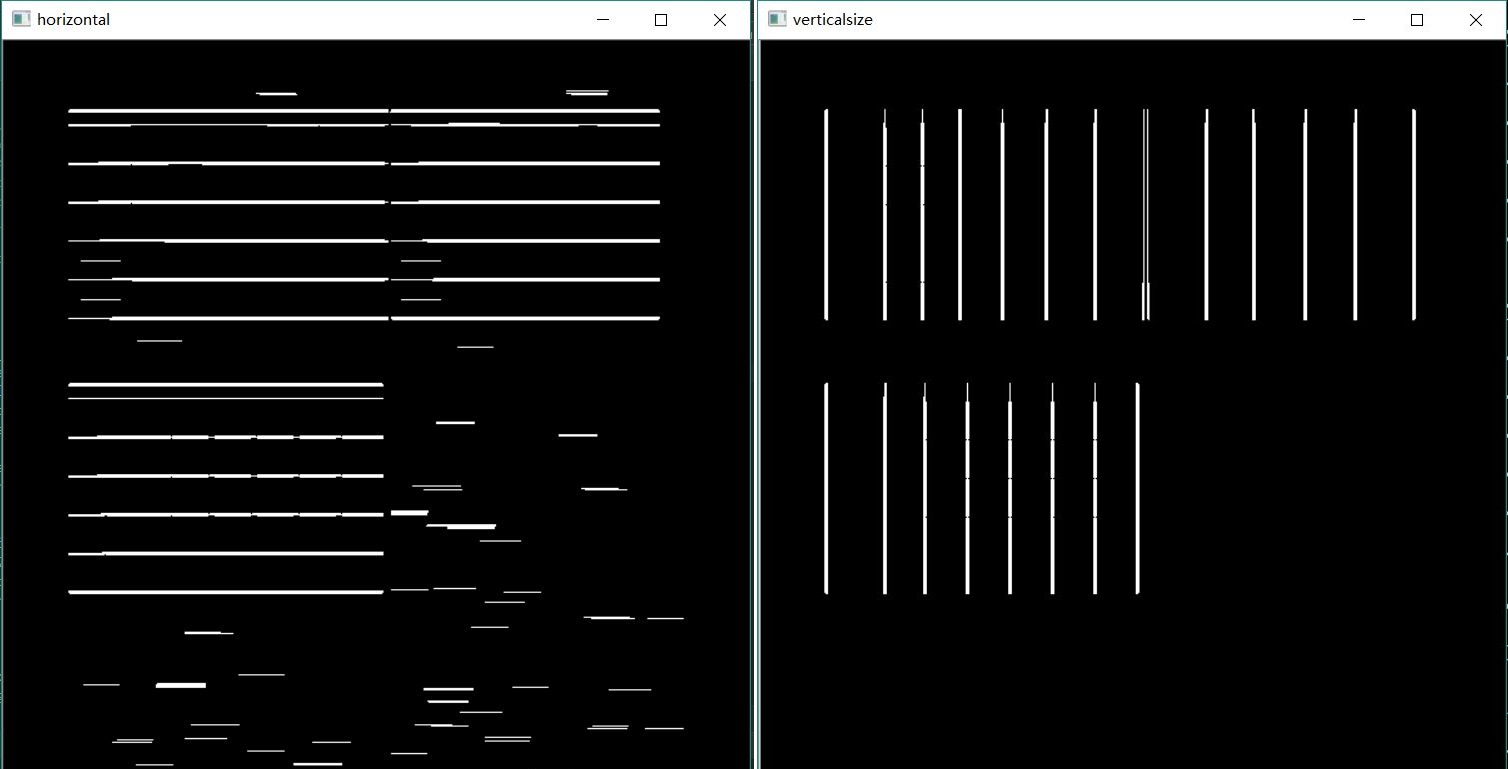Close the horizontal window
The width and height of the screenshot is (1508, 769).
719,19
